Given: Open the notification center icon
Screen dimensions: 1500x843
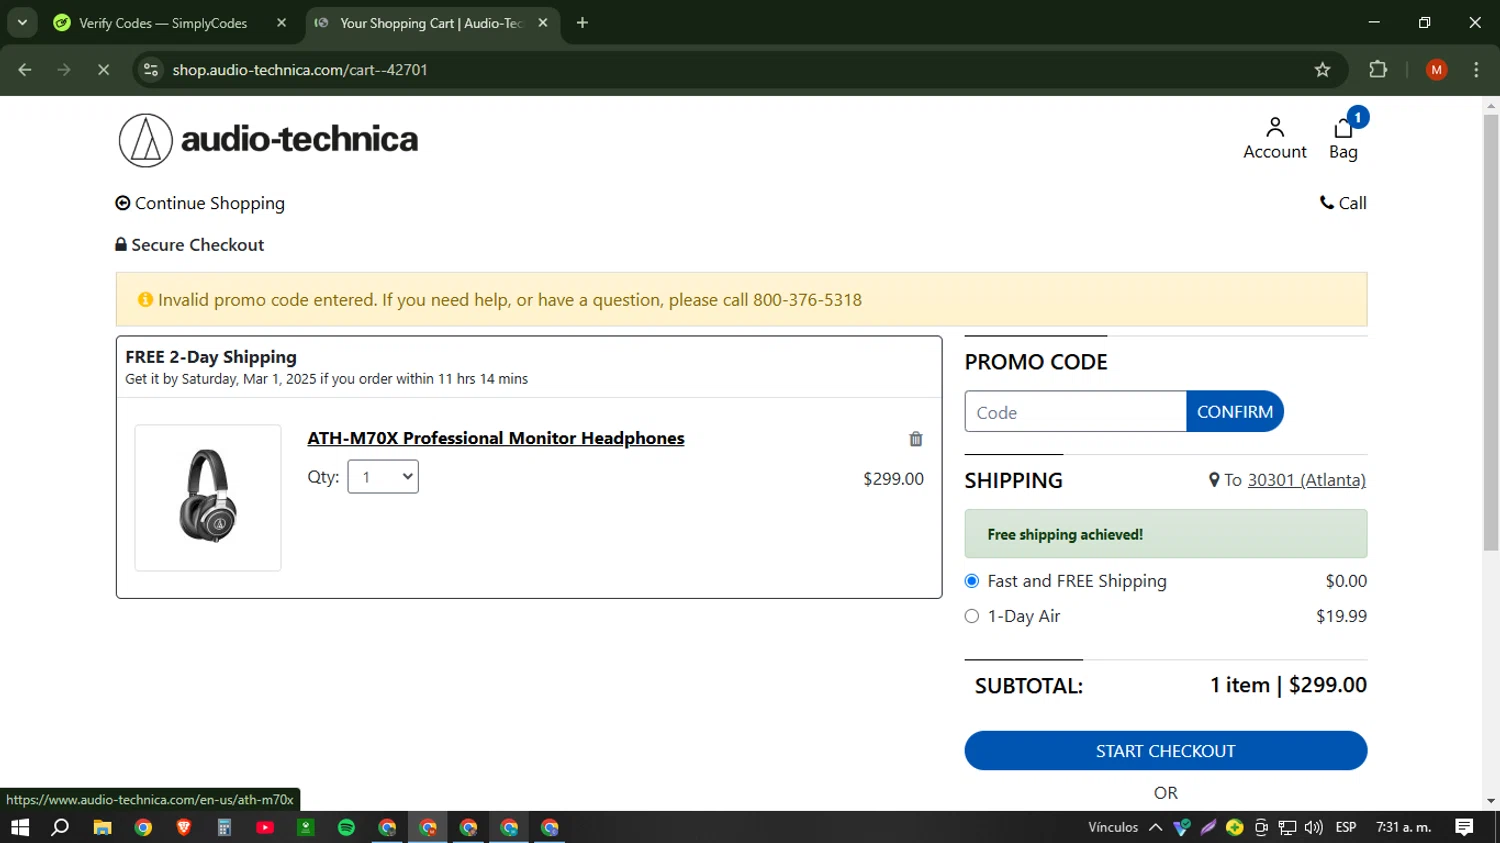Looking at the screenshot, I should [x=1464, y=827].
